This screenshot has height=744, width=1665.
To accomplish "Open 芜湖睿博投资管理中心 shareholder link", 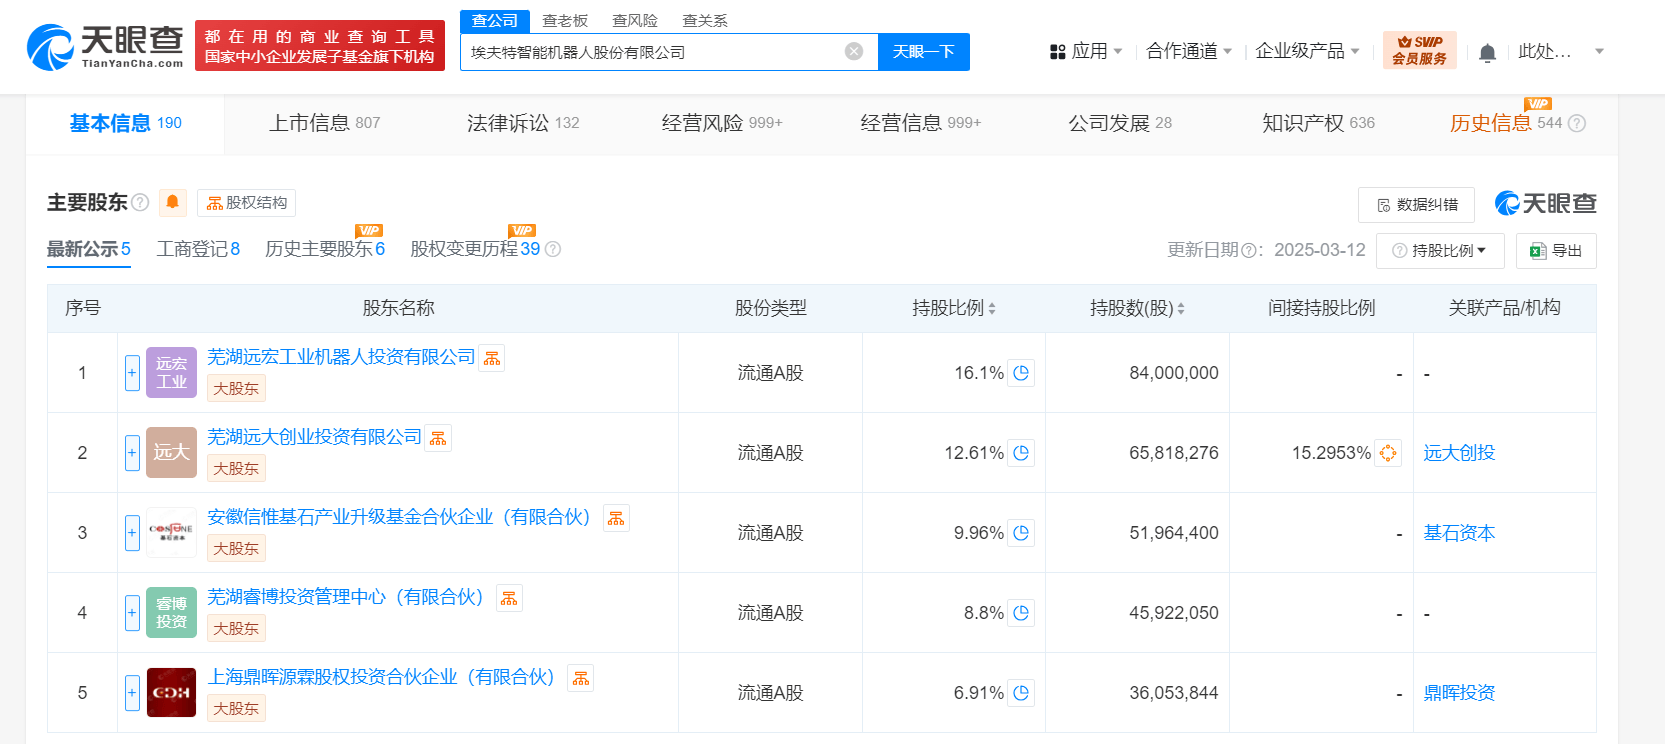I will (346, 597).
